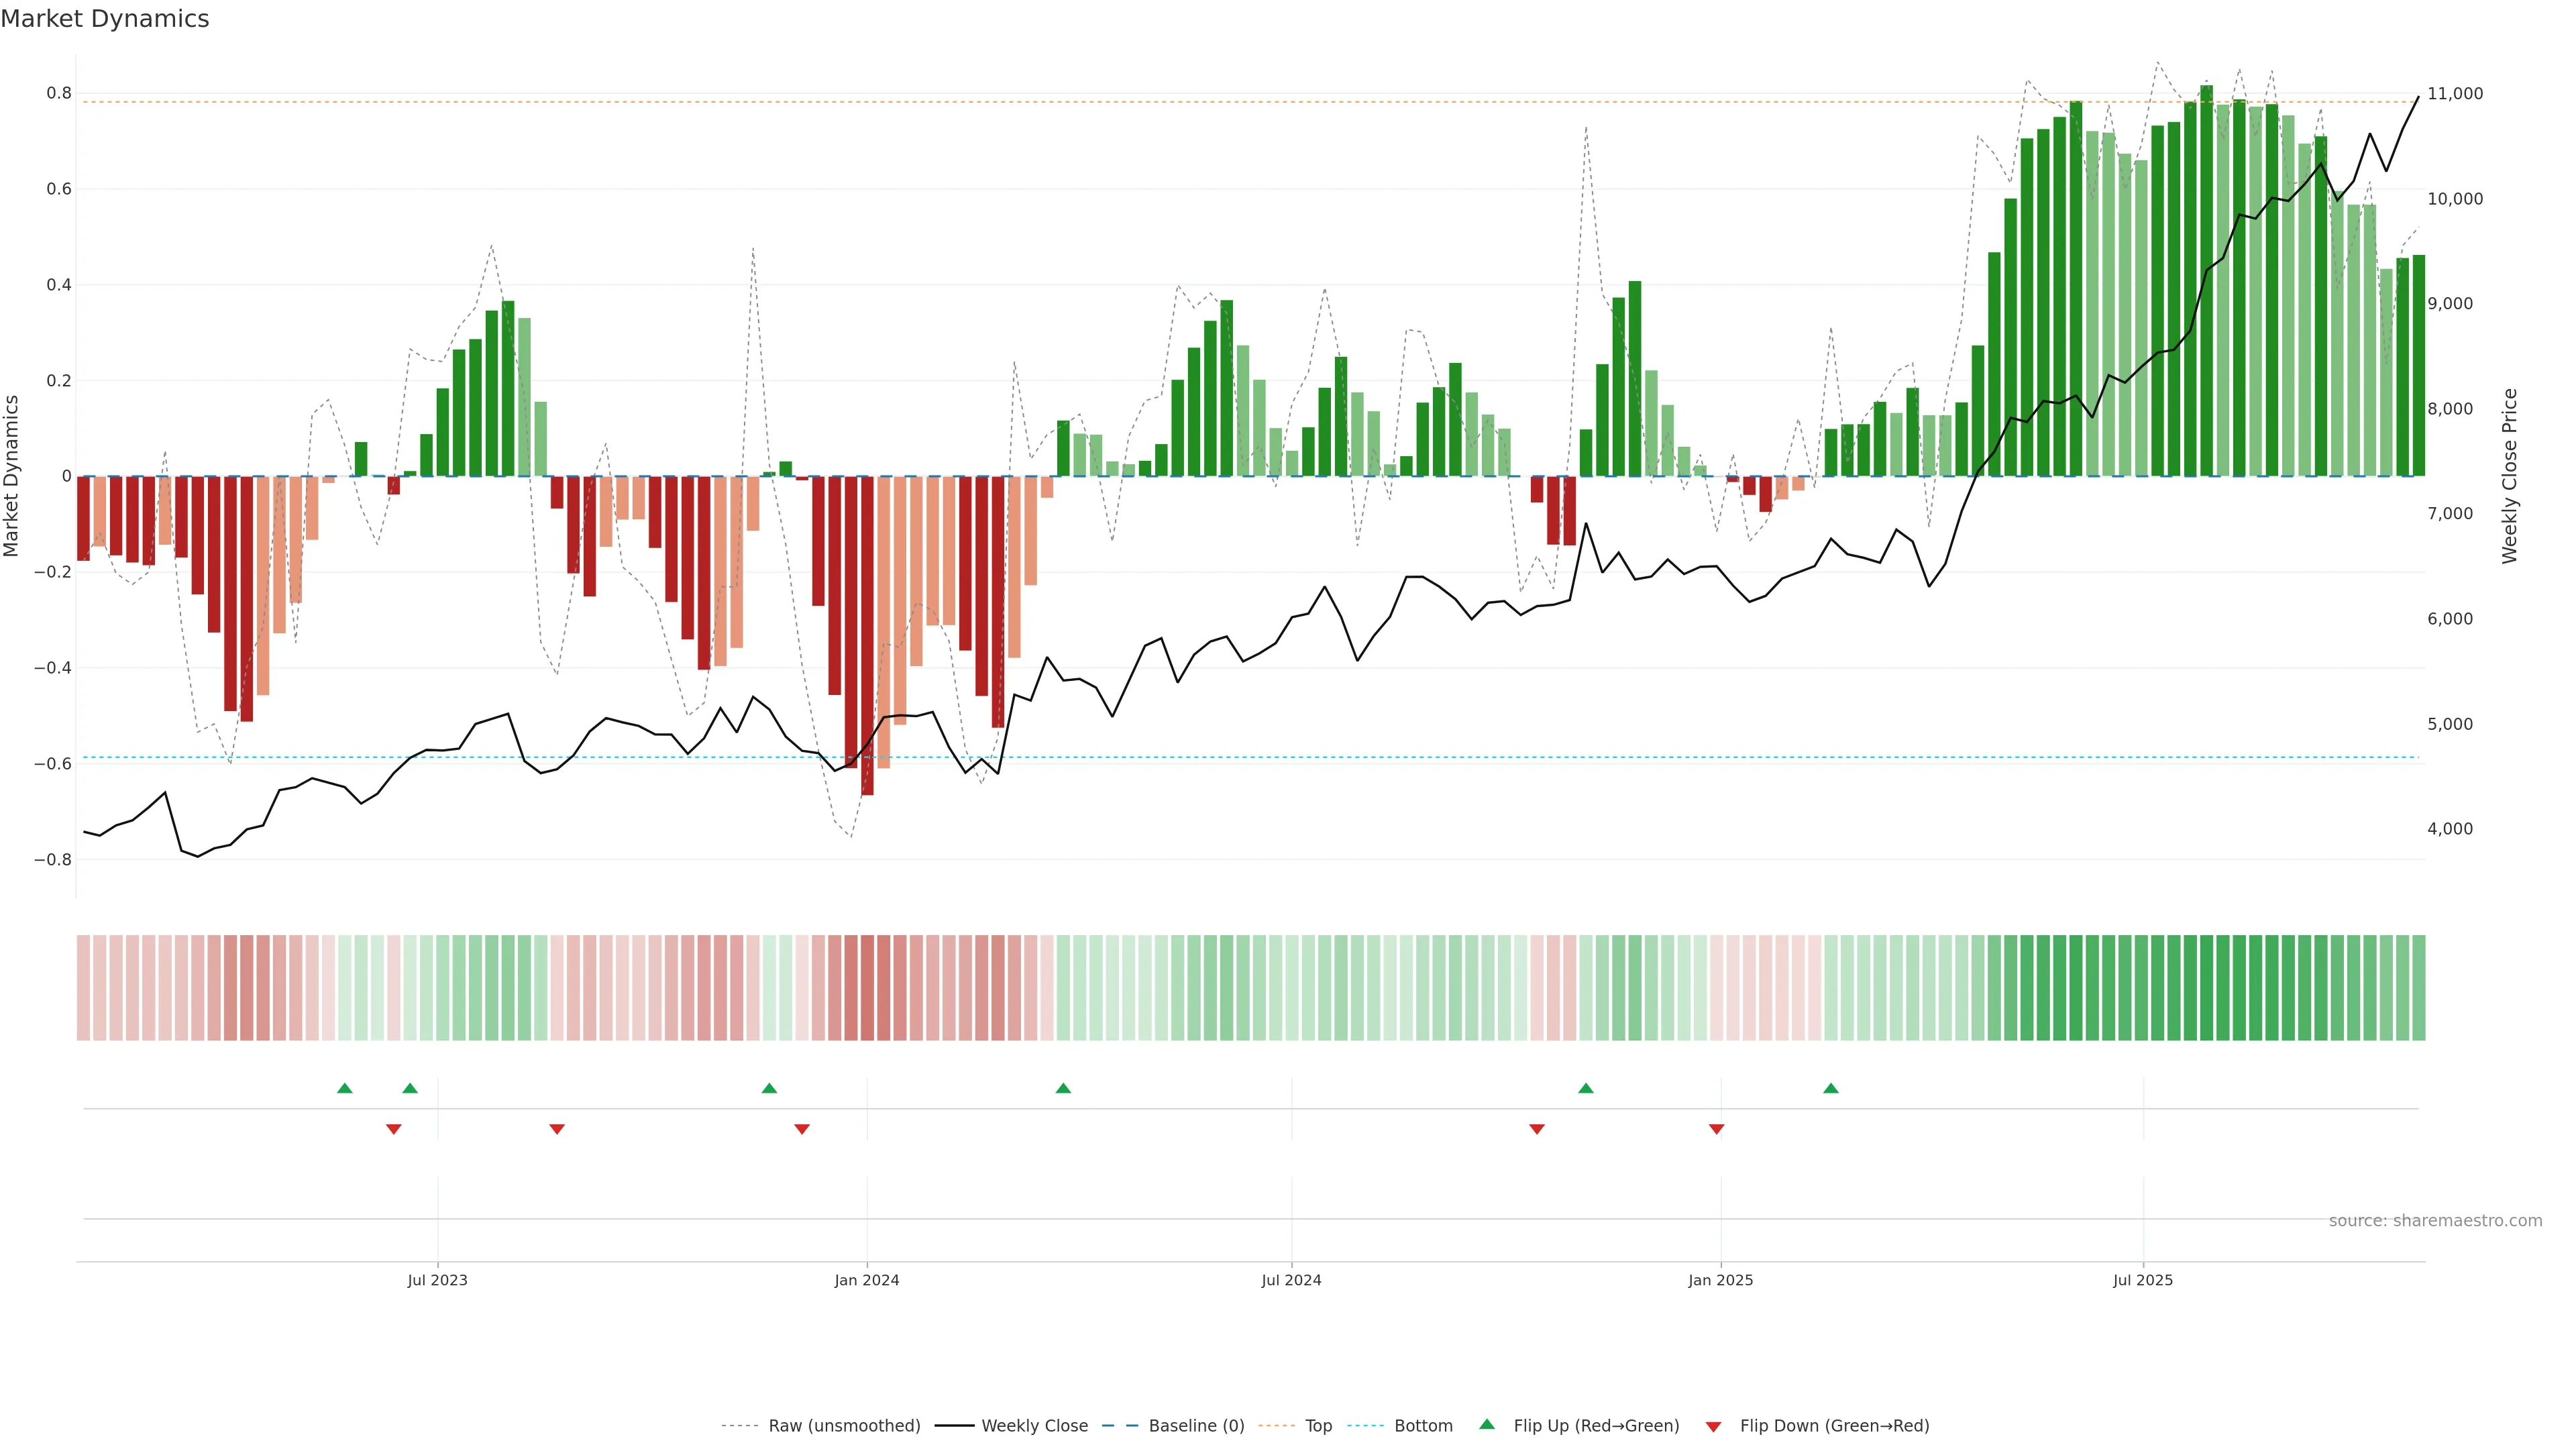Click the Flip Up green triangle legend icon

tap(1486, 1424)
